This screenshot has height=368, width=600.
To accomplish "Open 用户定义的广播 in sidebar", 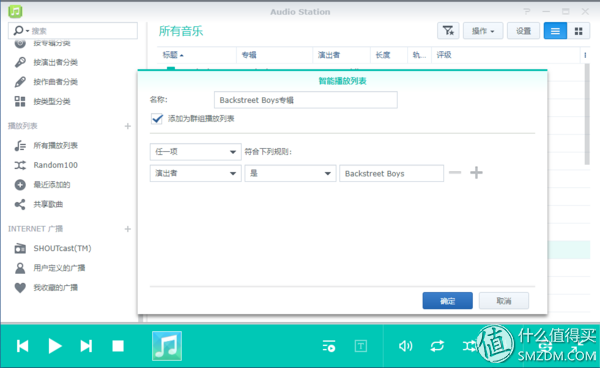I will [x=59, y=268].
